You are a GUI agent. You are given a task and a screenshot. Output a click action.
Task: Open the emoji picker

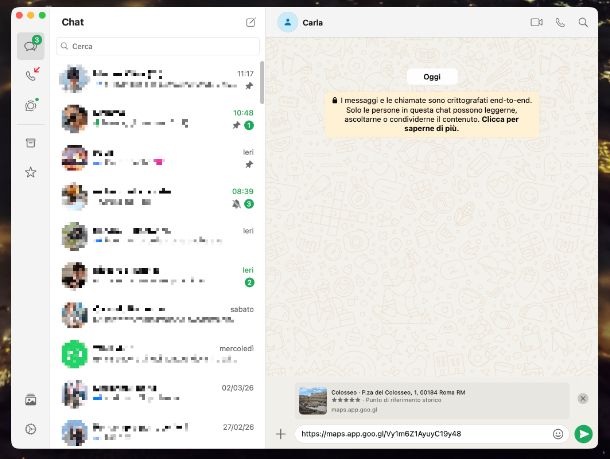pyautogui.click(x=558, y=434)
